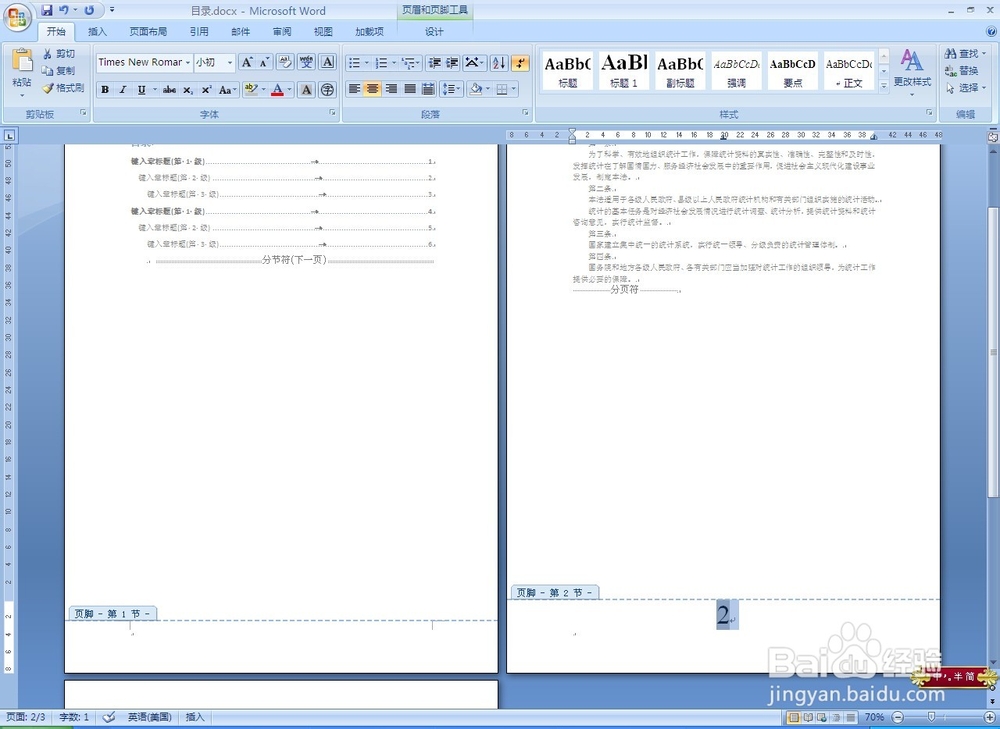Click the Superscript icon
Viewport: 1000px width, 729px height.
point(206,90)
